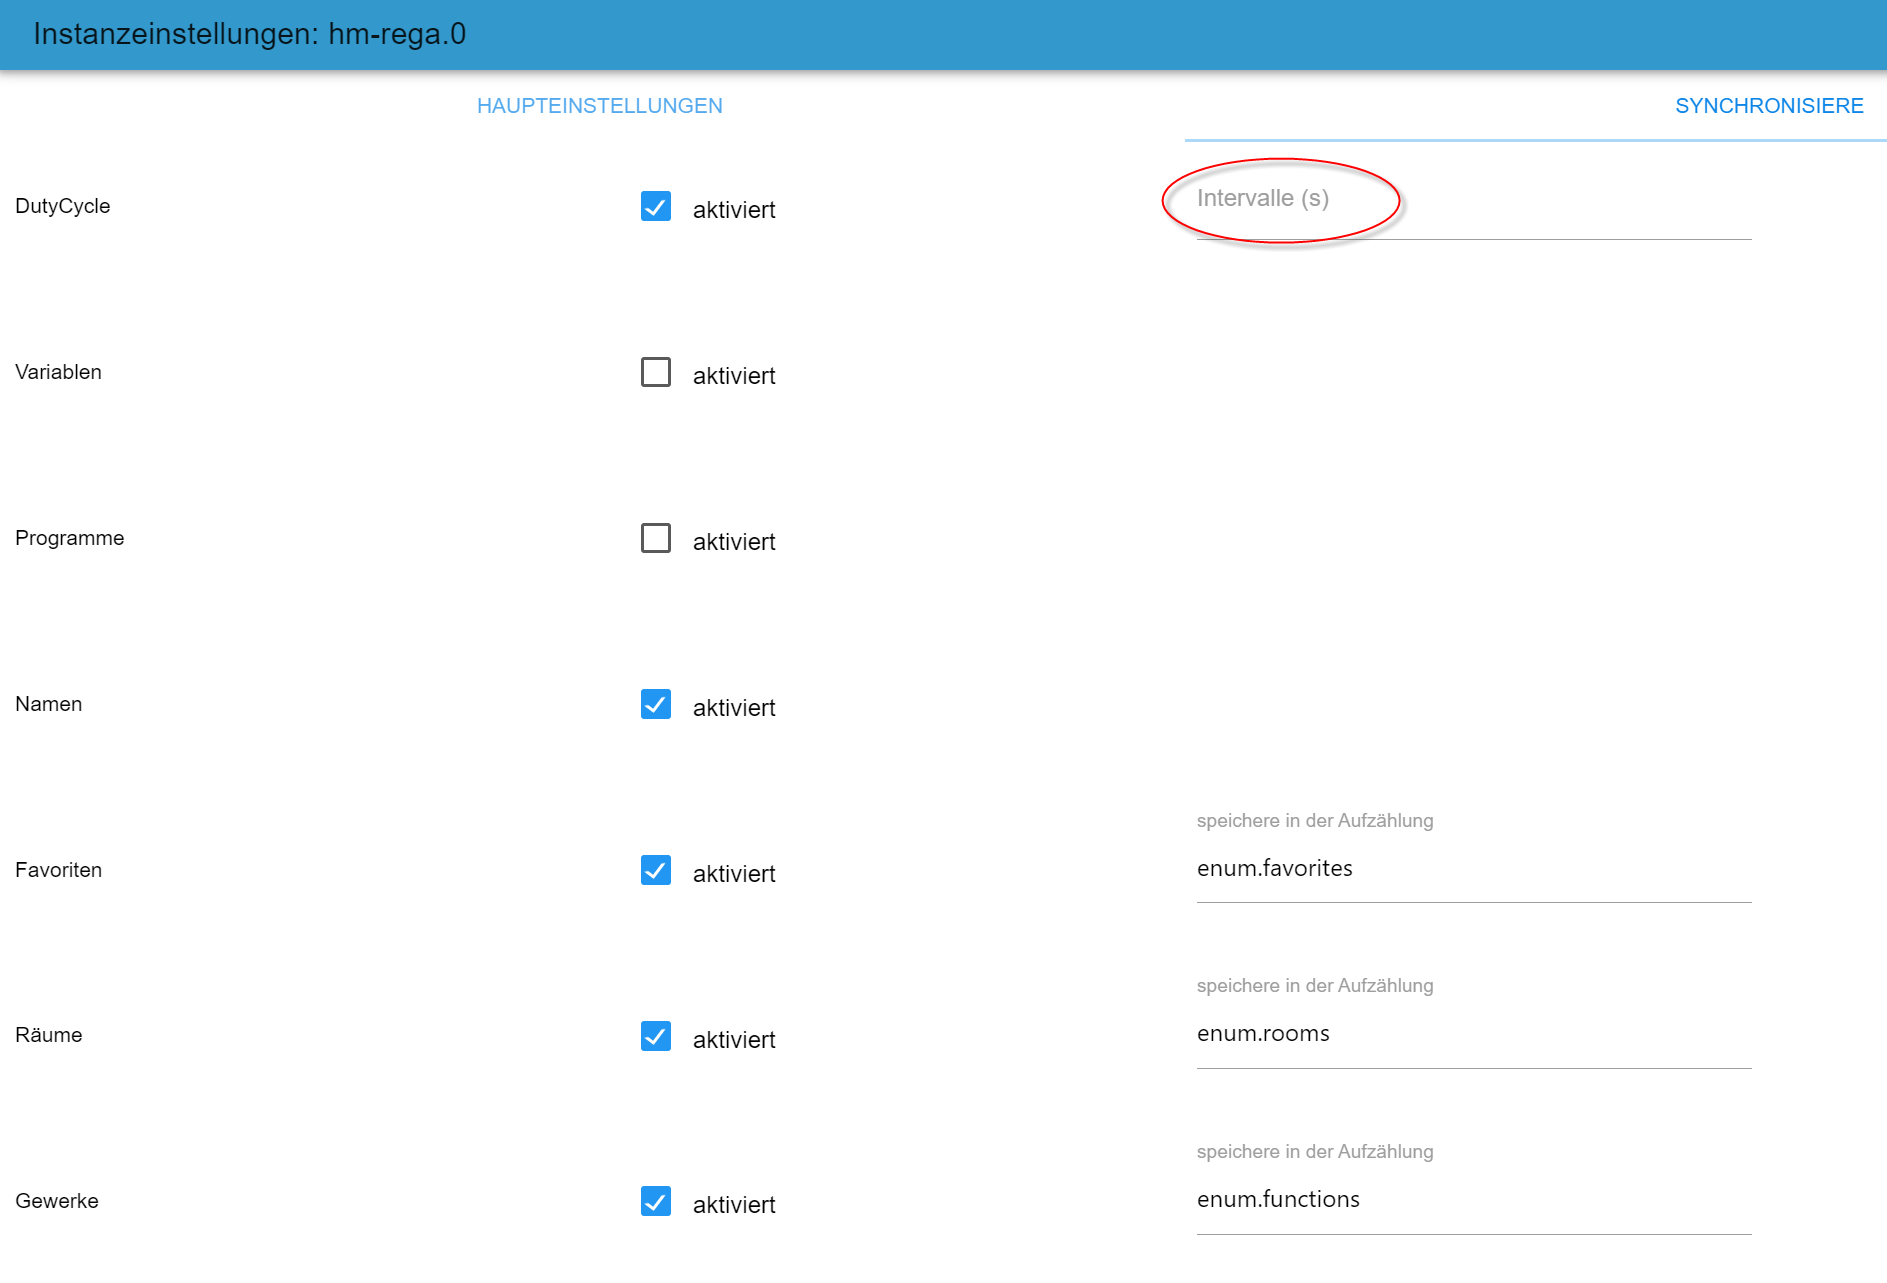Image resolution: width=1887 pixels, height=1283 pixels.
Task: Enable the Programme aktiviert checkbox
Action: click(x=656, y=538)
